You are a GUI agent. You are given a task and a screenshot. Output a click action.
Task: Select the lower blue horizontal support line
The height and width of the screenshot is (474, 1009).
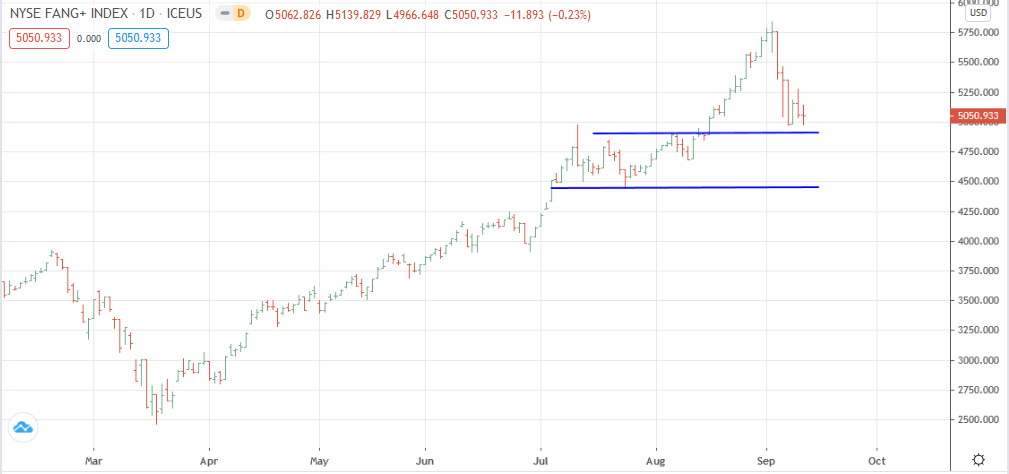click(x=685, y=187)
